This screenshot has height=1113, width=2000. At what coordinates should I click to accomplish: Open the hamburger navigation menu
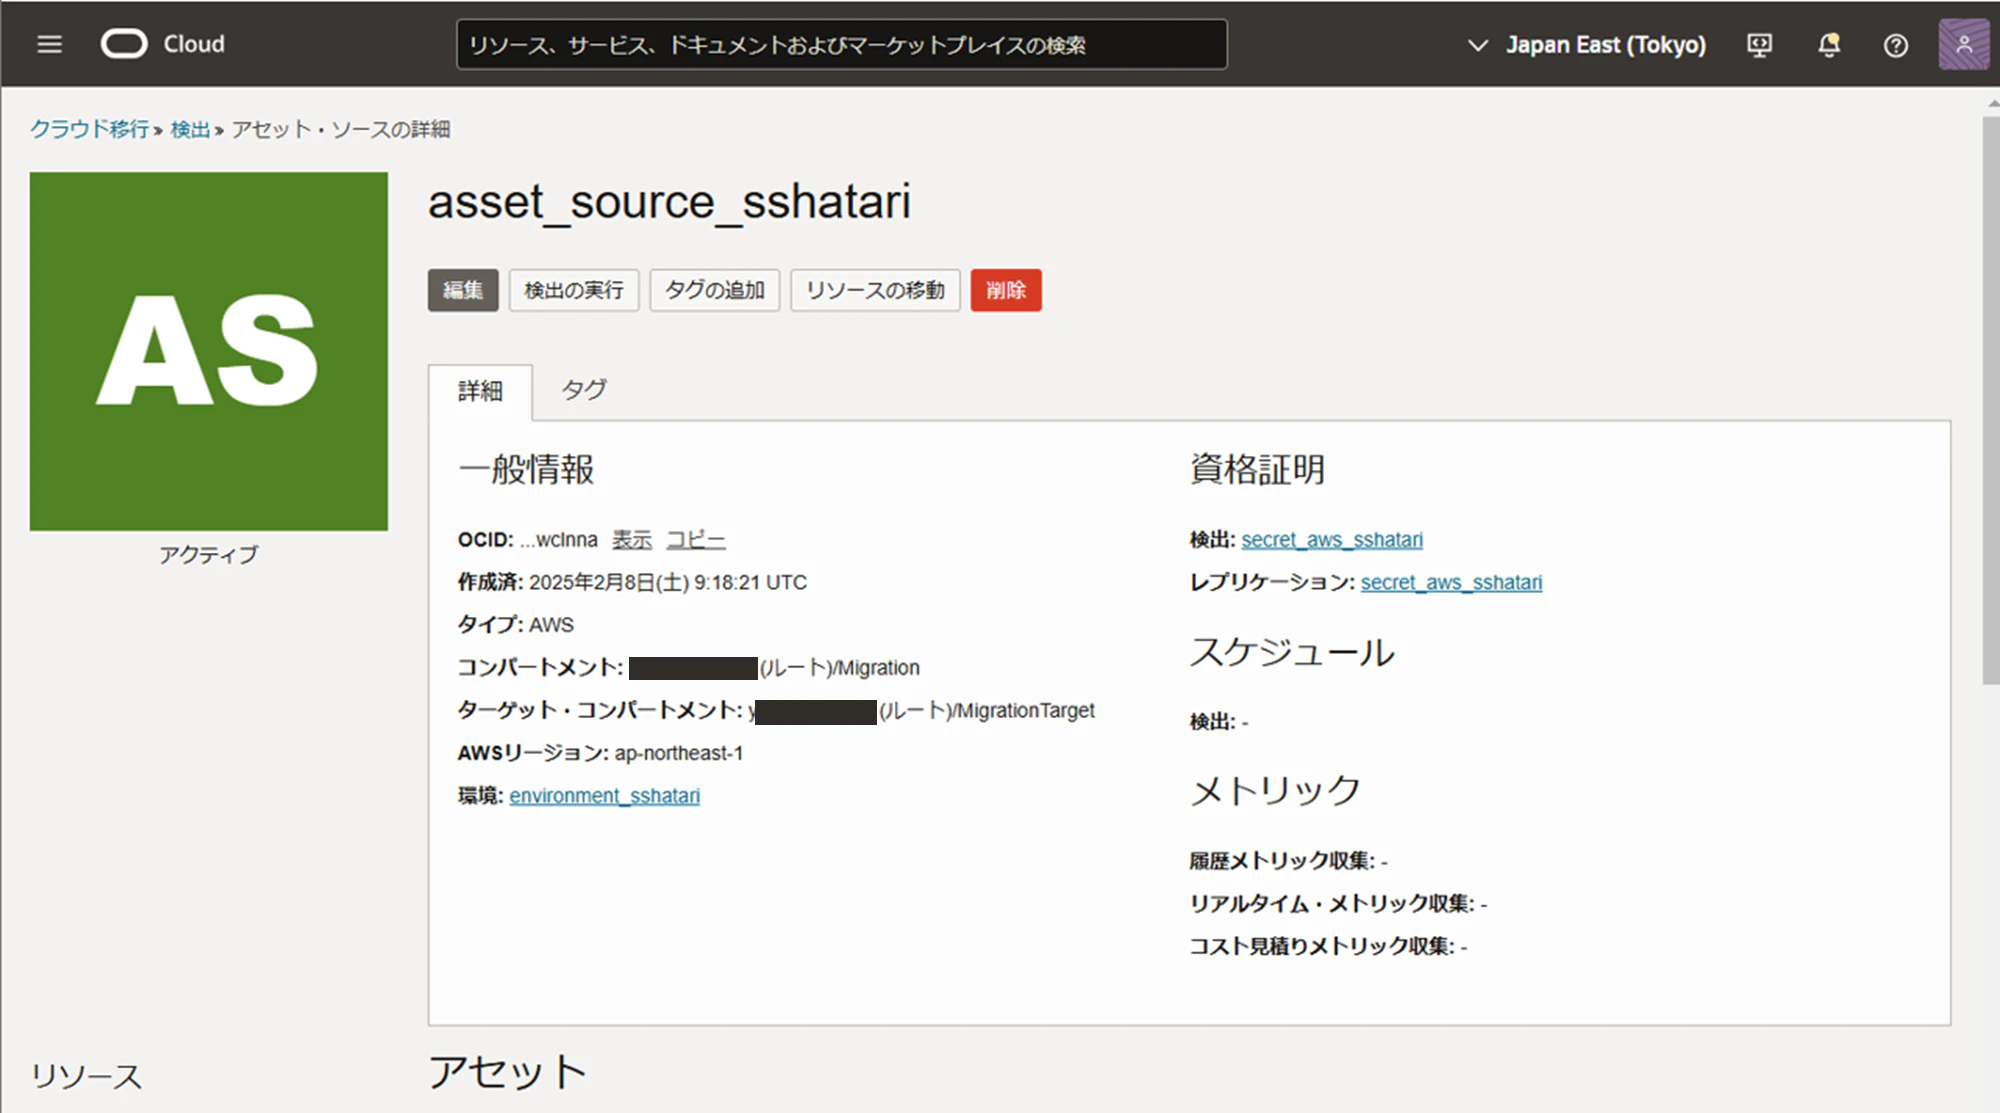[49, 45]
